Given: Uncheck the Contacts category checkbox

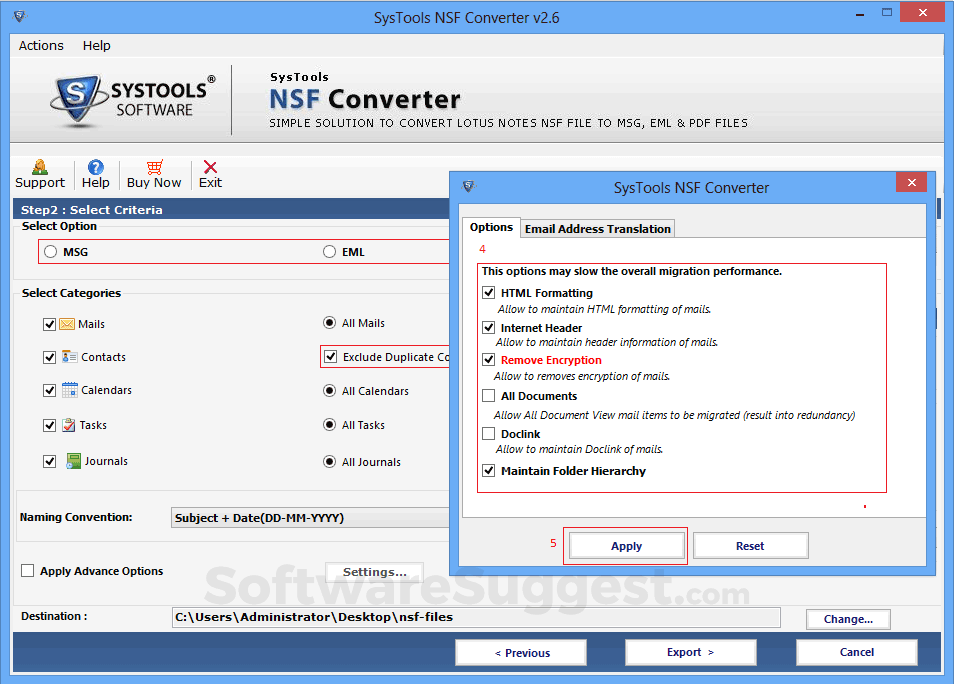Looking at the screenshot, I should pos(50,357).
